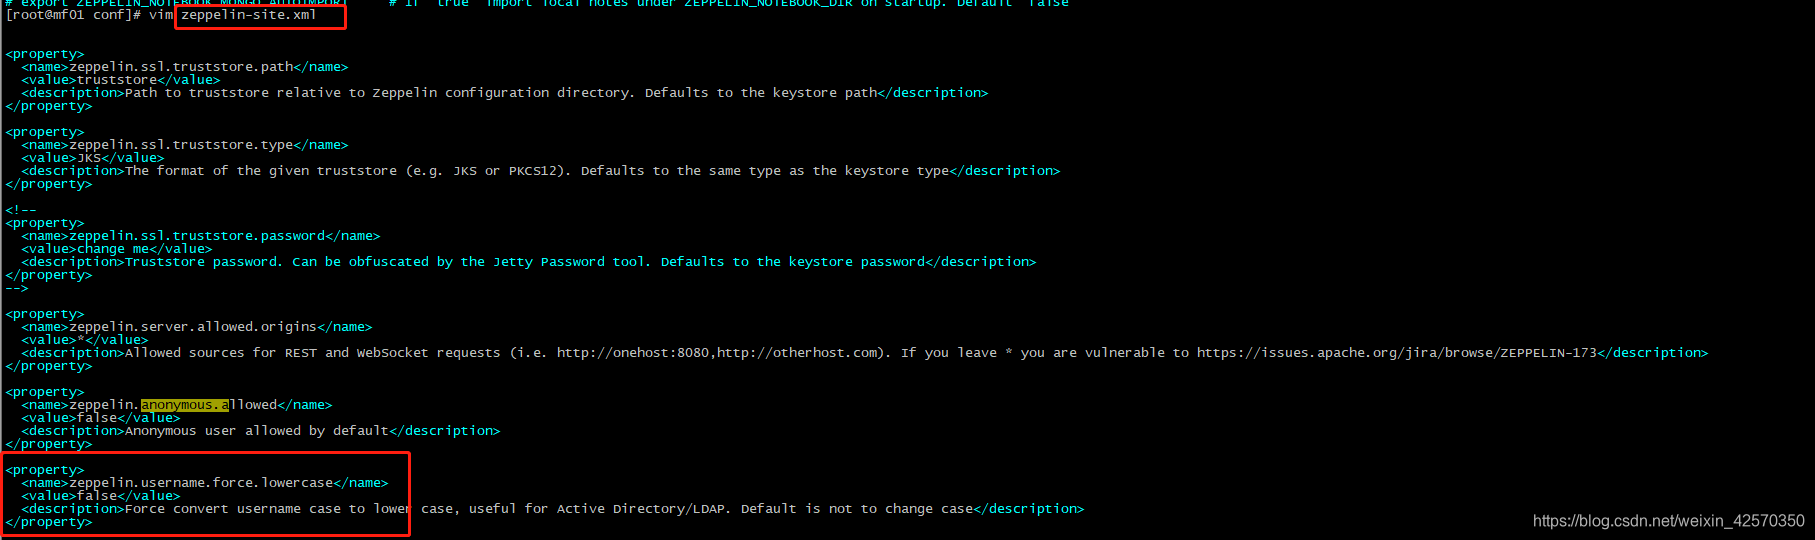Click the JKS value line
Viewport: 1815px width, 540px height.
[93, 158]
